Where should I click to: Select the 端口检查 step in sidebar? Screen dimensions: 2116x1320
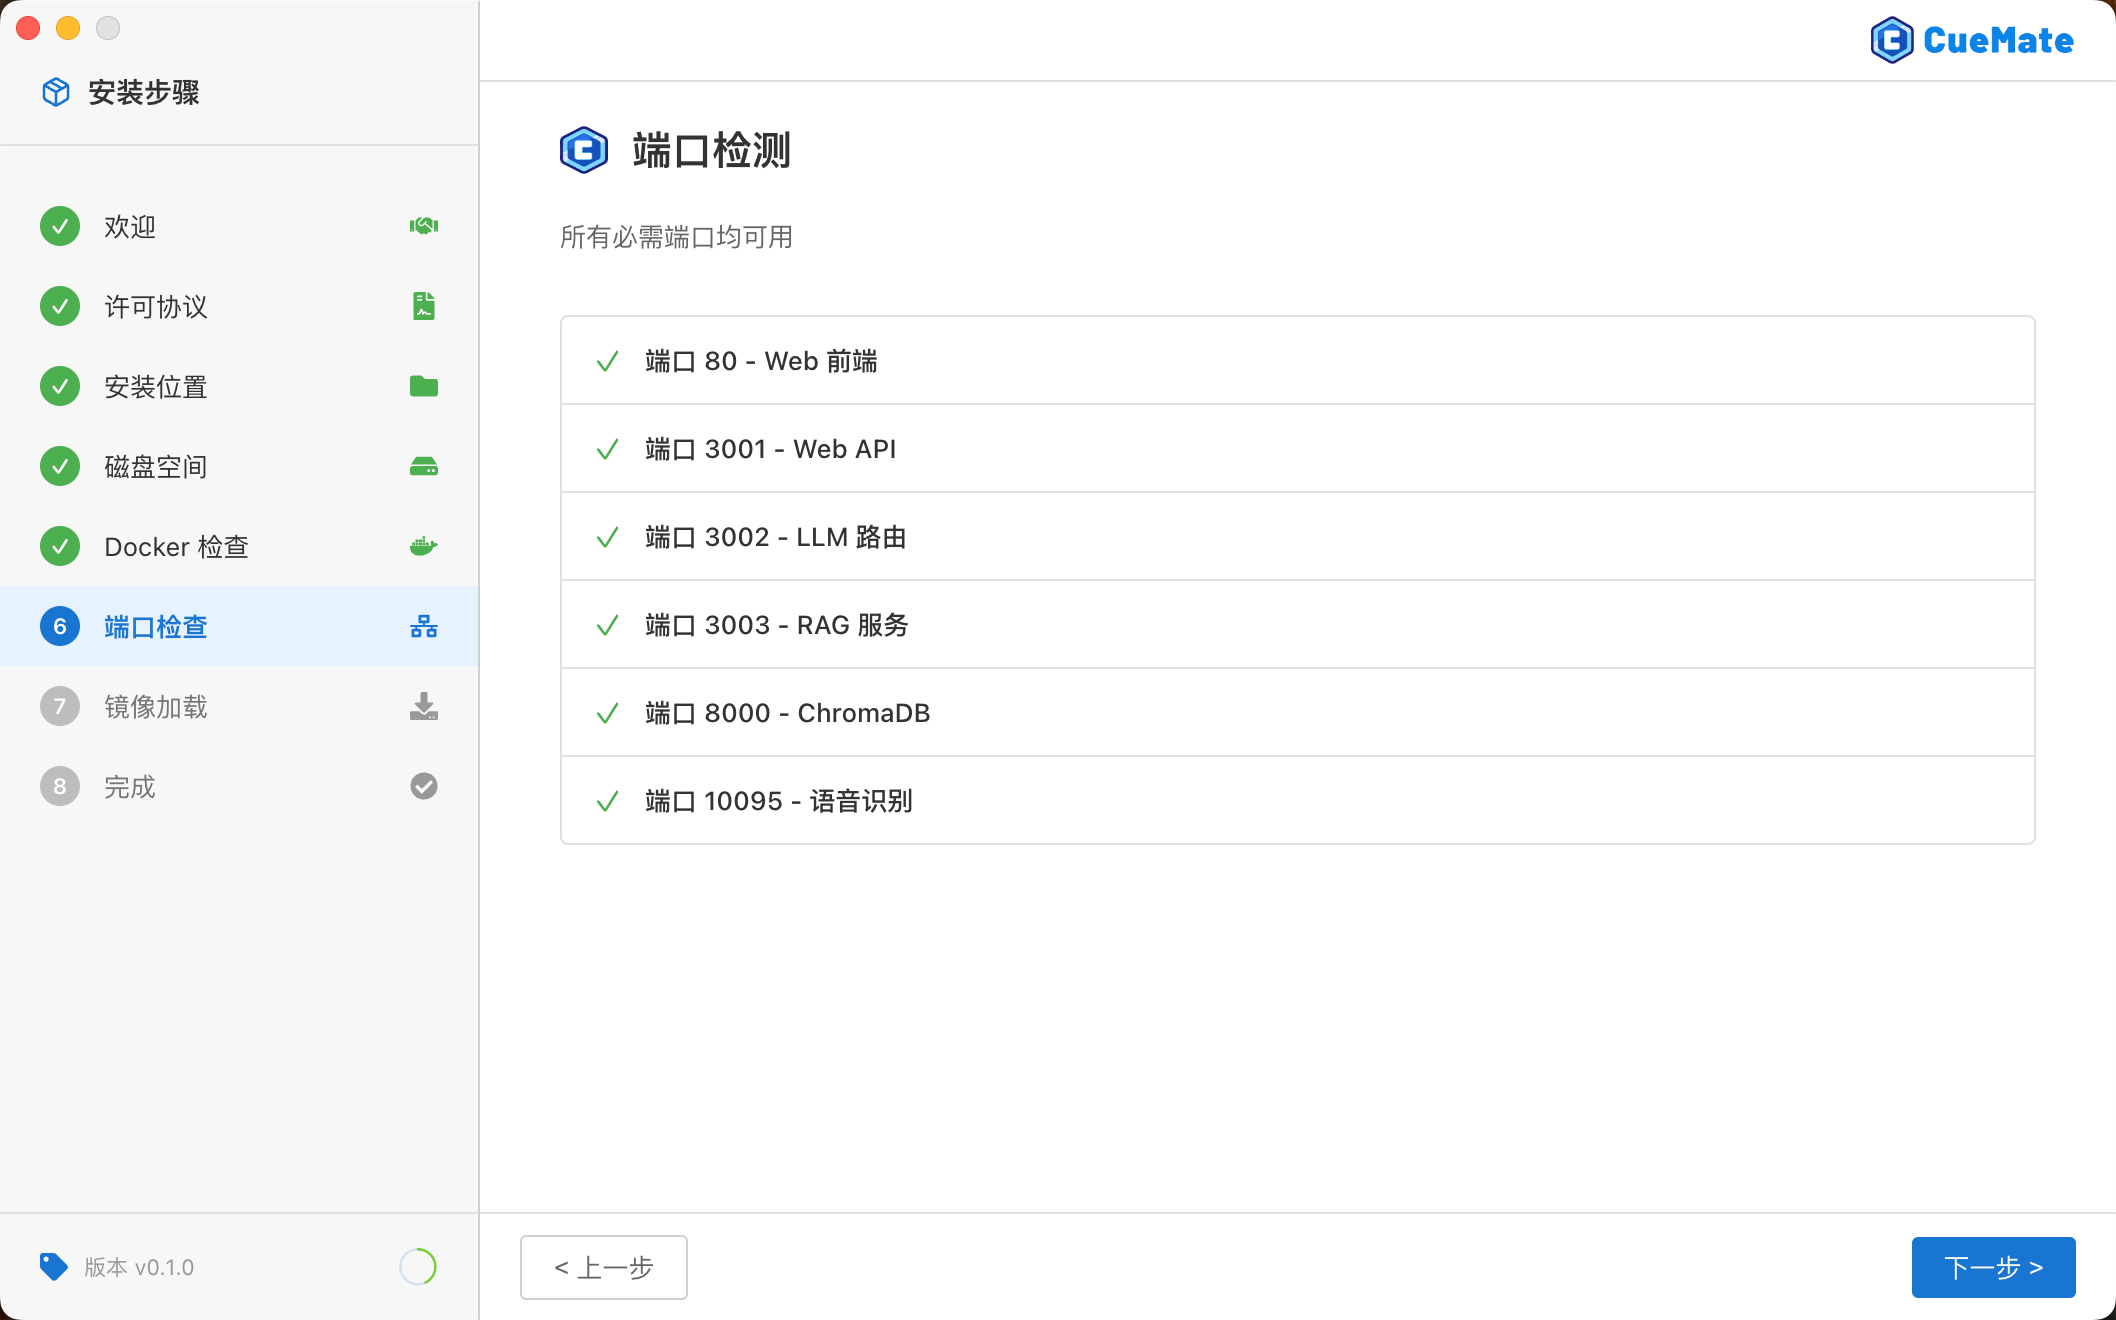[x=156, y=627]
